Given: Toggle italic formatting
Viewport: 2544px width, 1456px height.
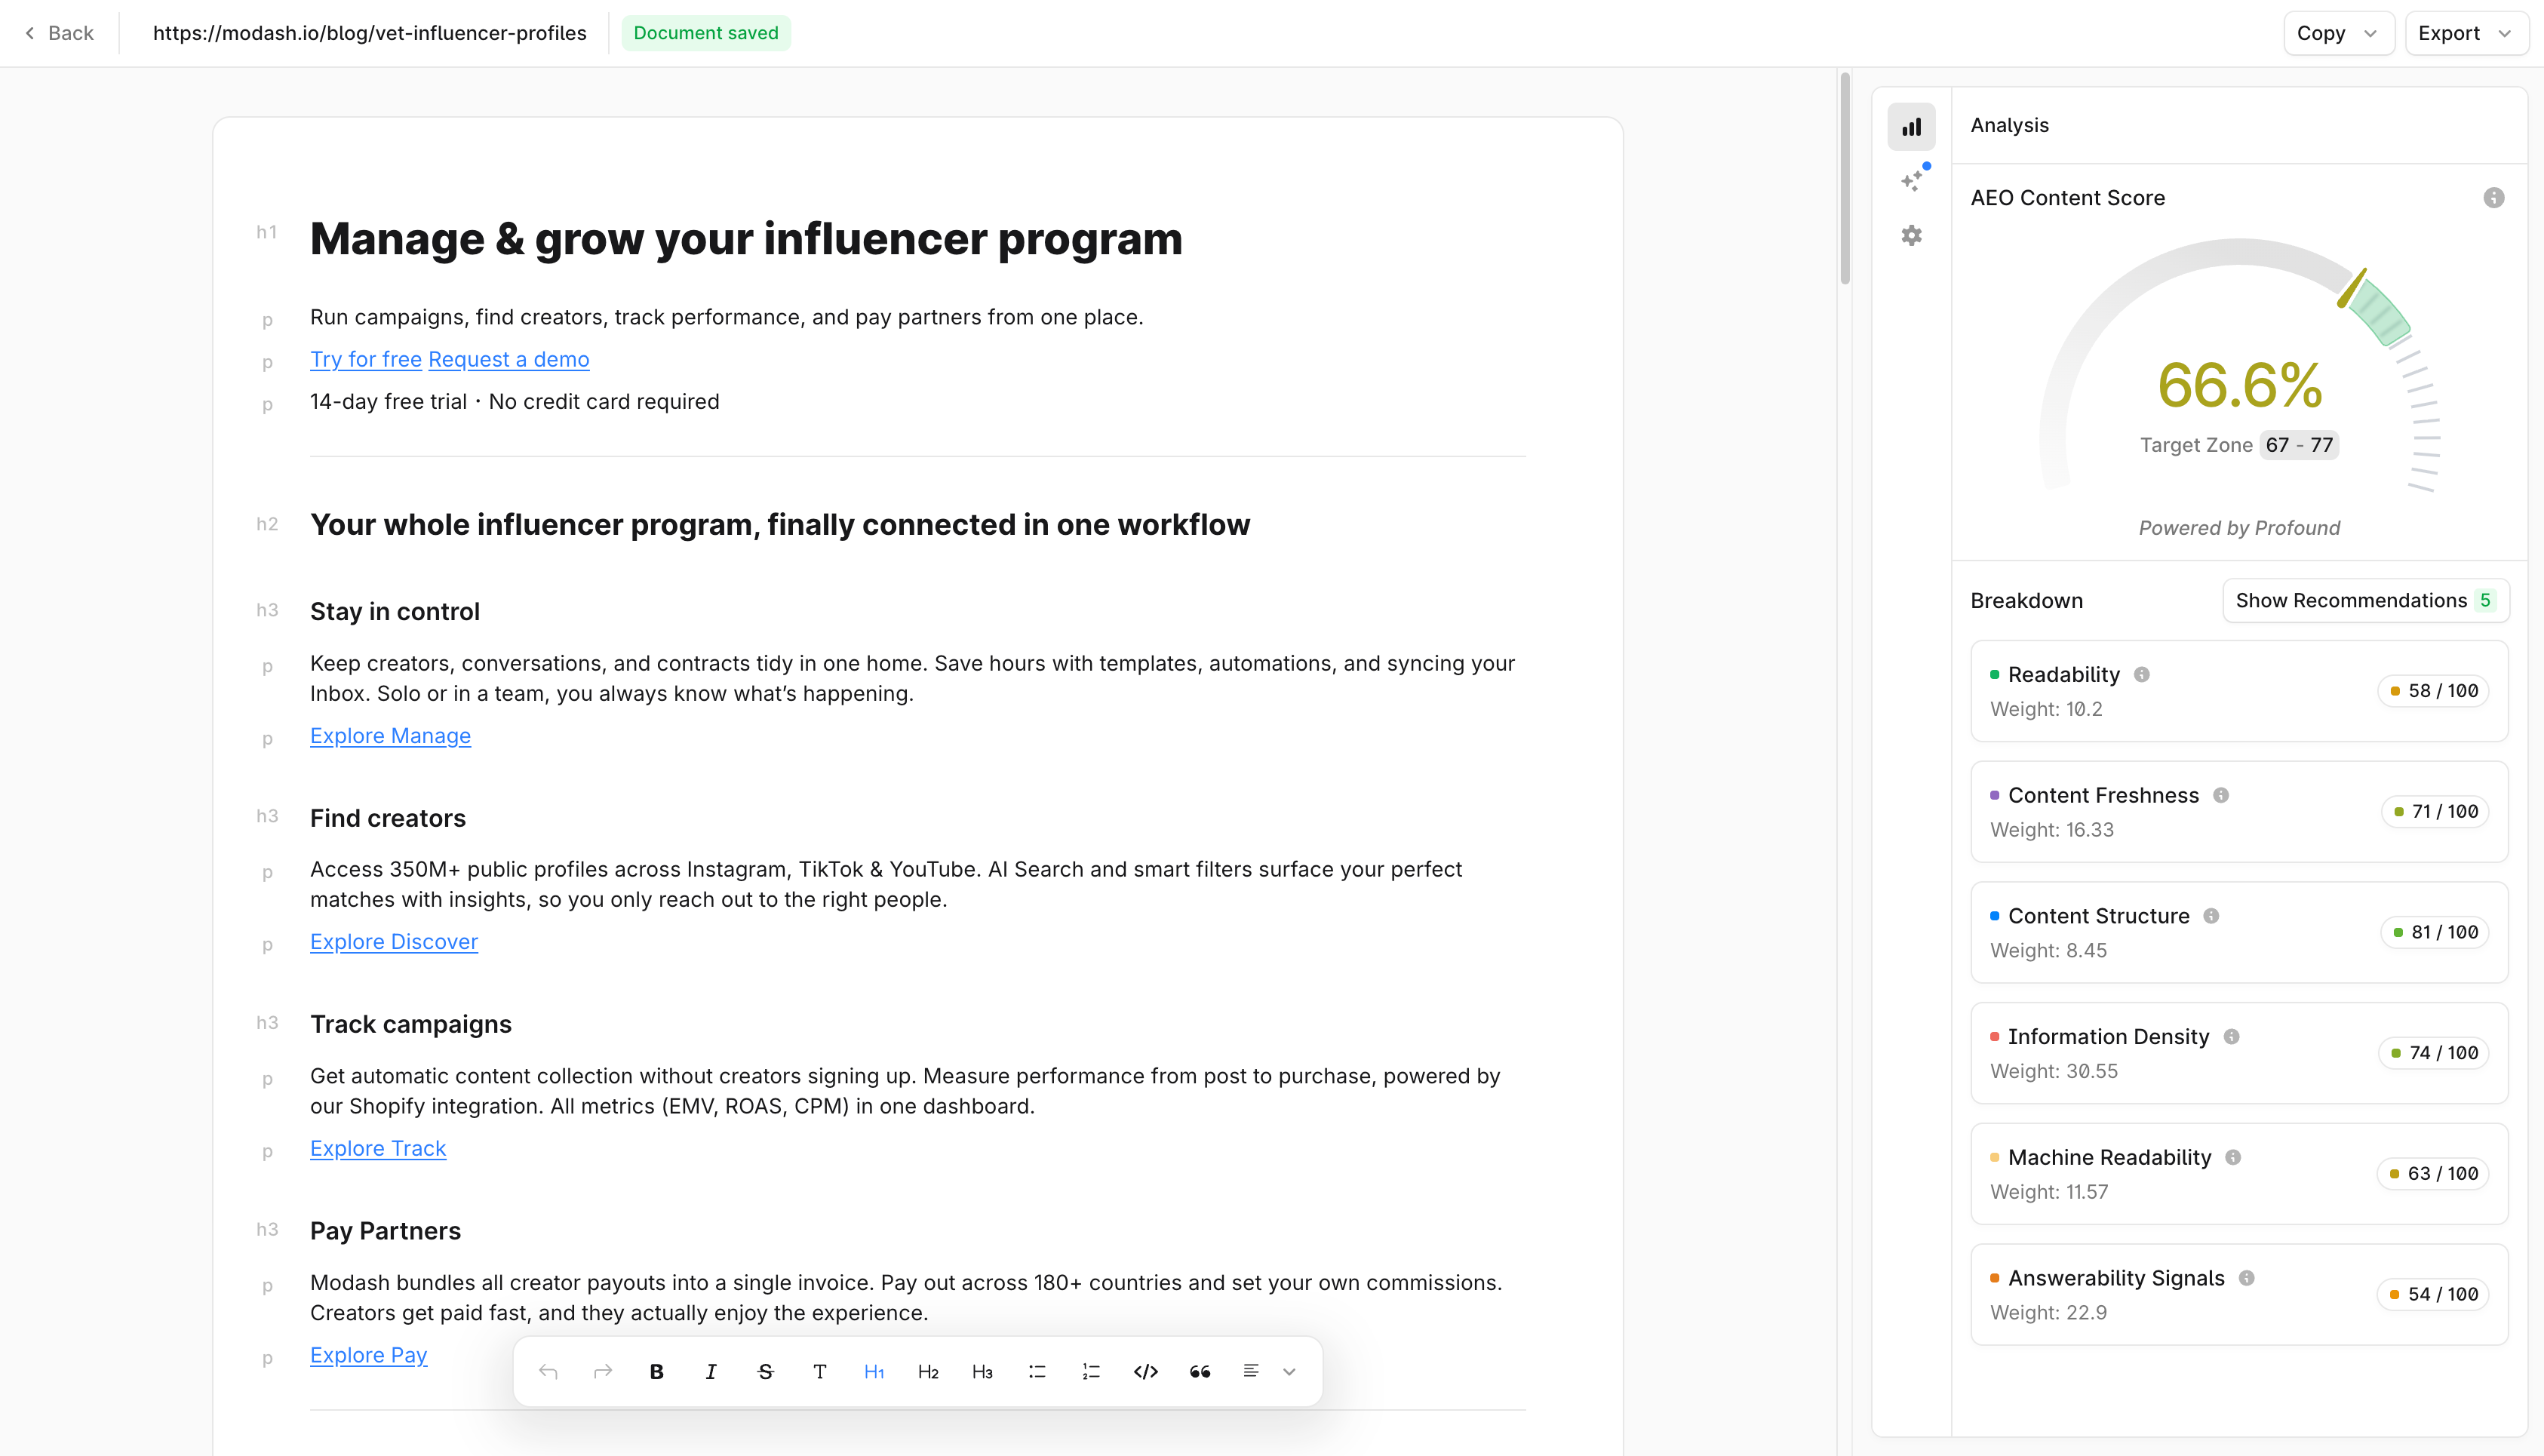Looking at the screenshot, I should [x=711, y=1372].
